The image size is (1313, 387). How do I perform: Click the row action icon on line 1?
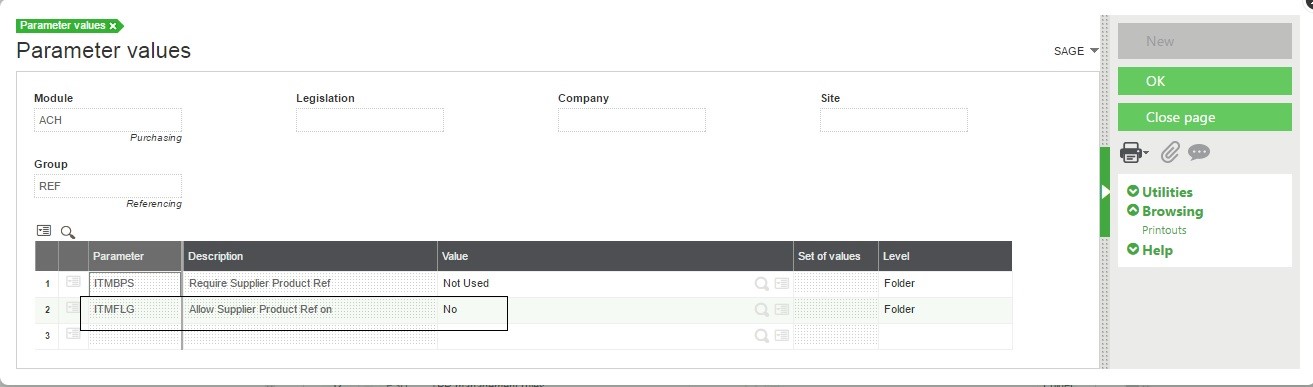point(73,283)
